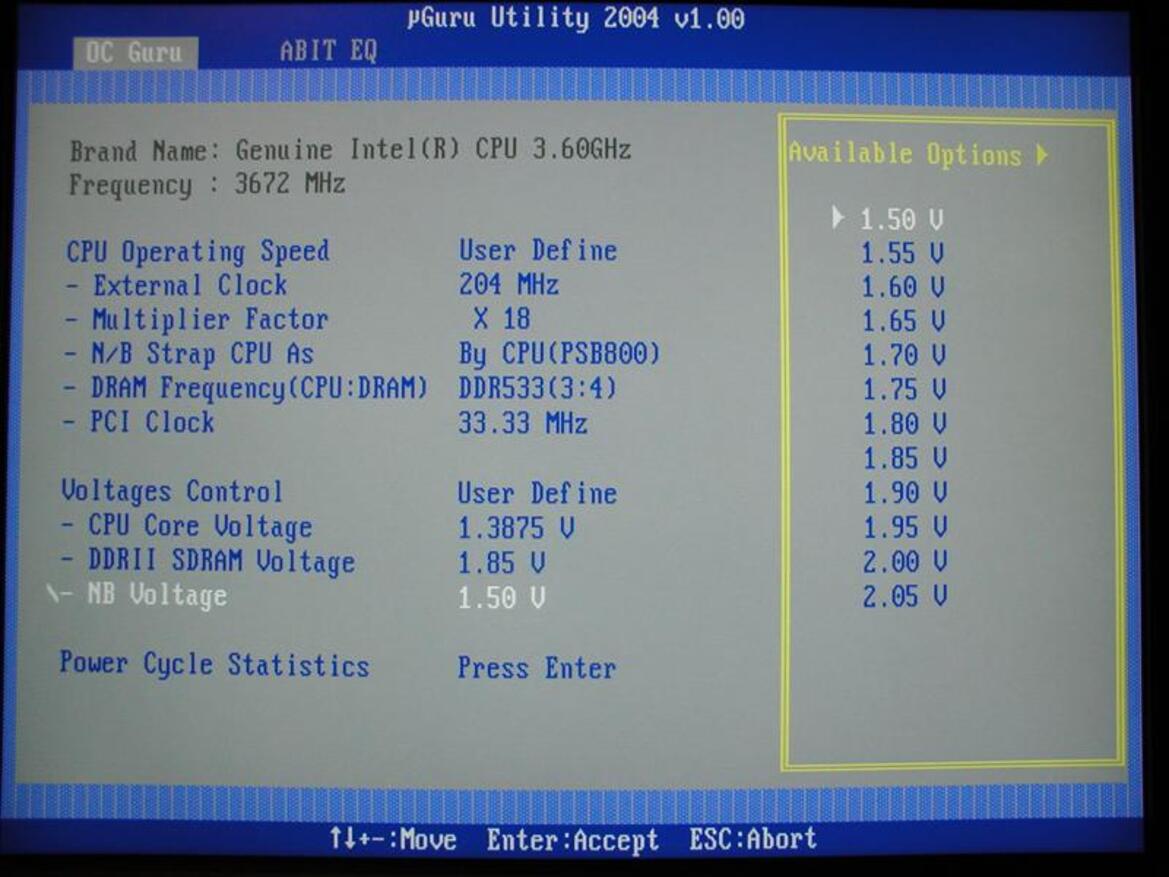Open the Power Cycle Statistics entry
Screen dimensions: 1169x877
(x=215, y=664)
